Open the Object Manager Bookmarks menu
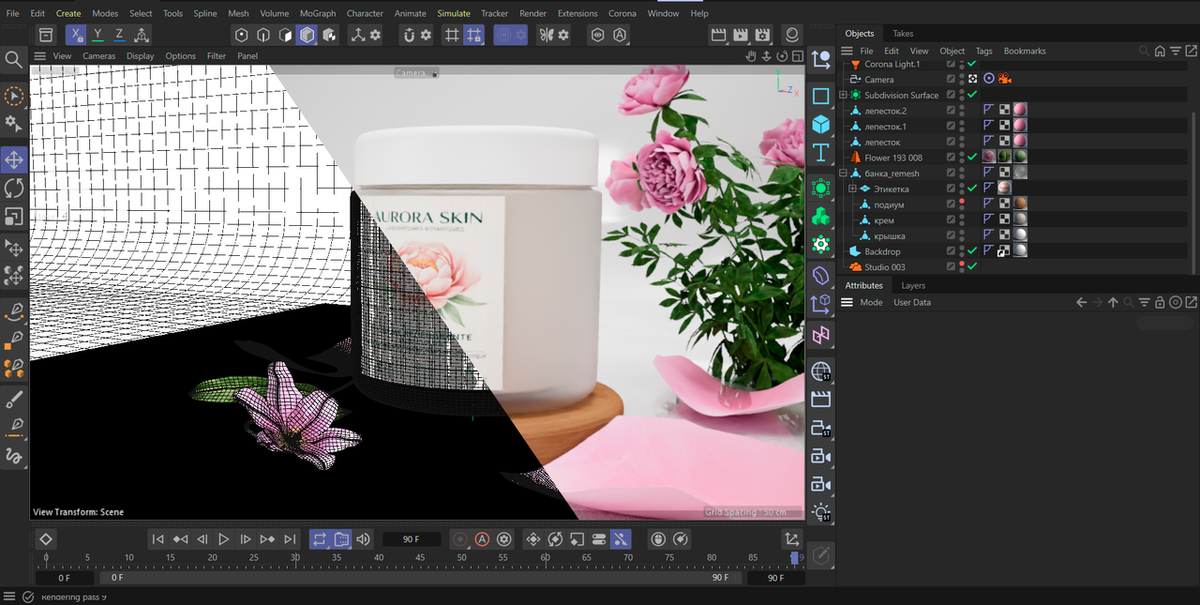Image resolution: width=1200 pixels, height=605 pixels. coord(1025,50)
